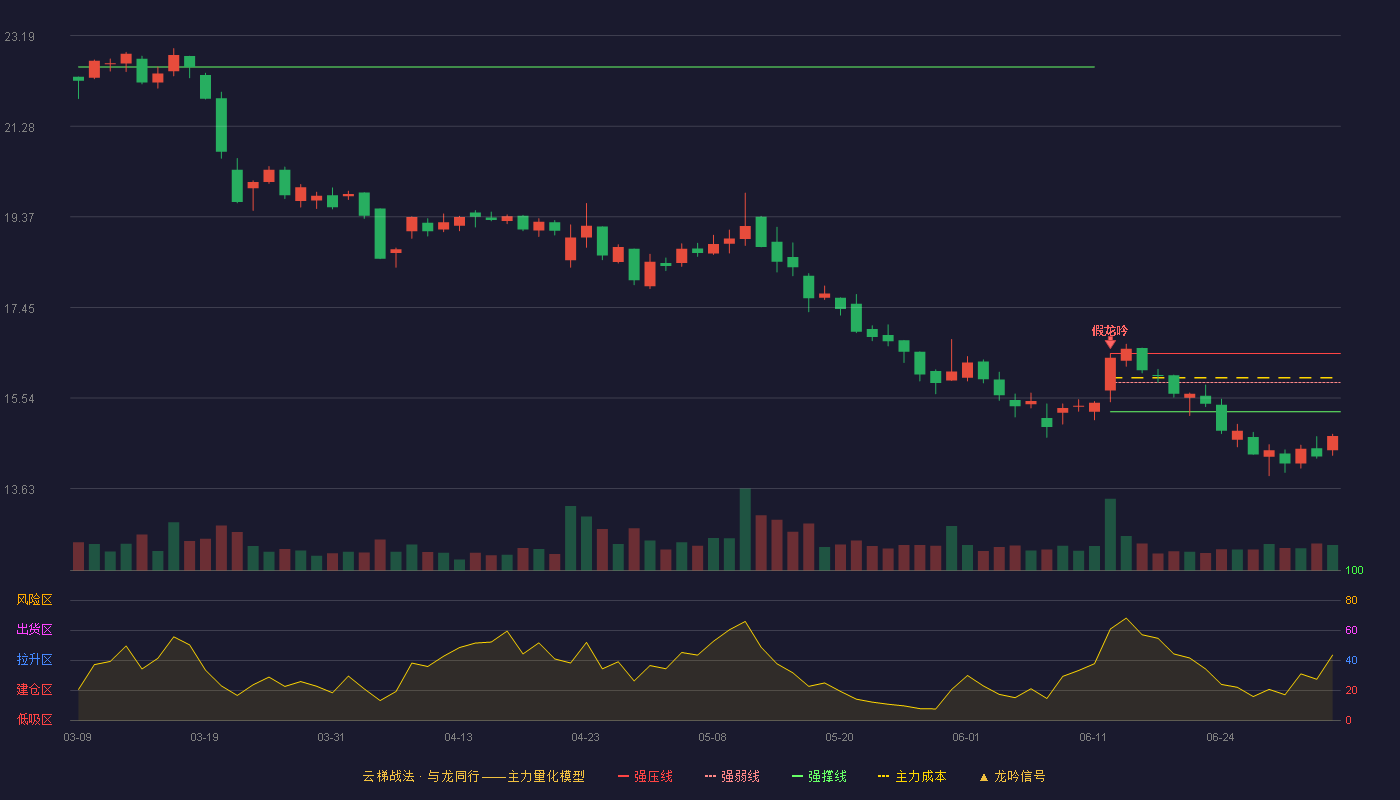The width and height of the screenshot is (1400, 800).
Task: Click the 06-24 date label
Action: point(1220,737)
